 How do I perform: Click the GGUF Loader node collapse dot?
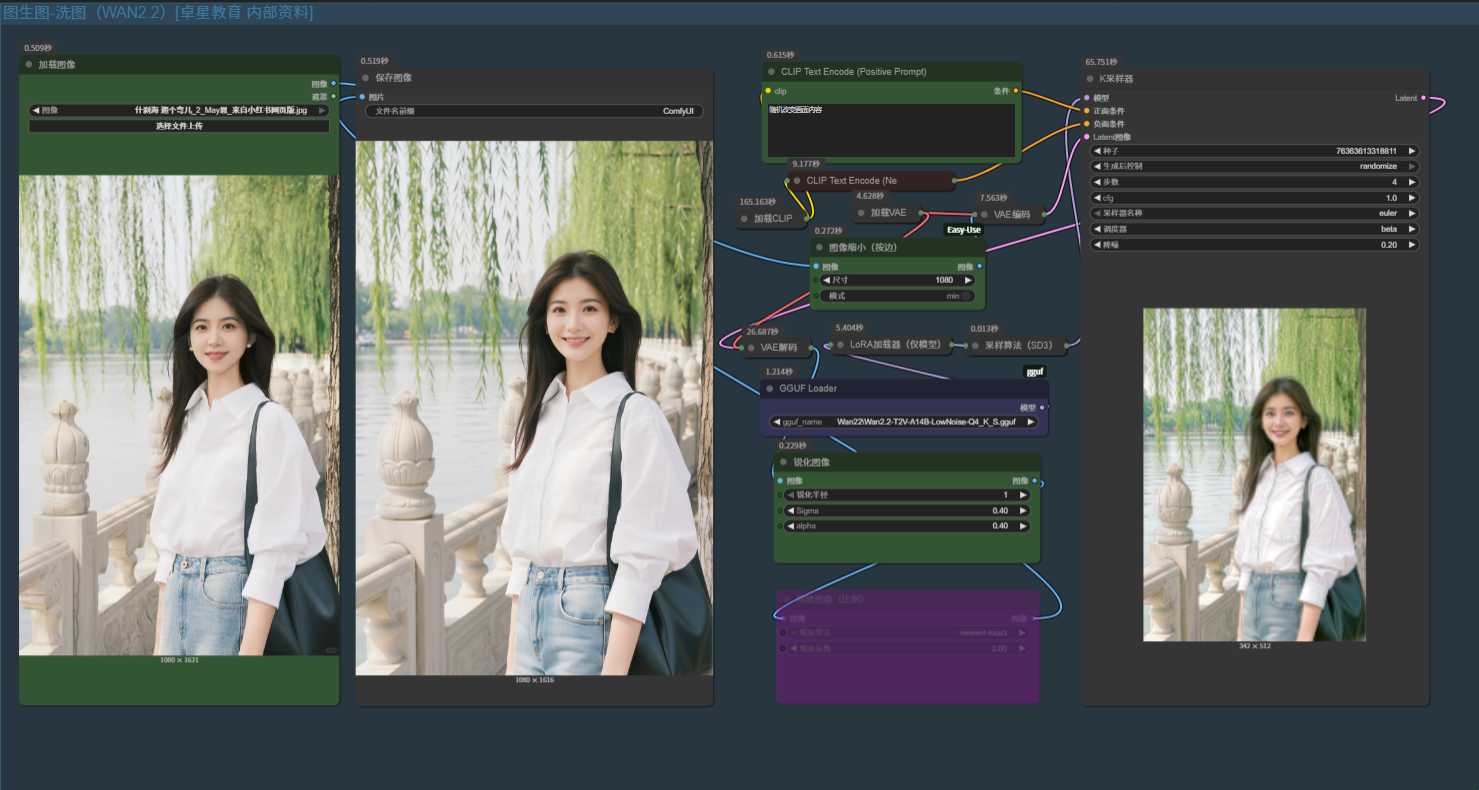coord(770,388)
